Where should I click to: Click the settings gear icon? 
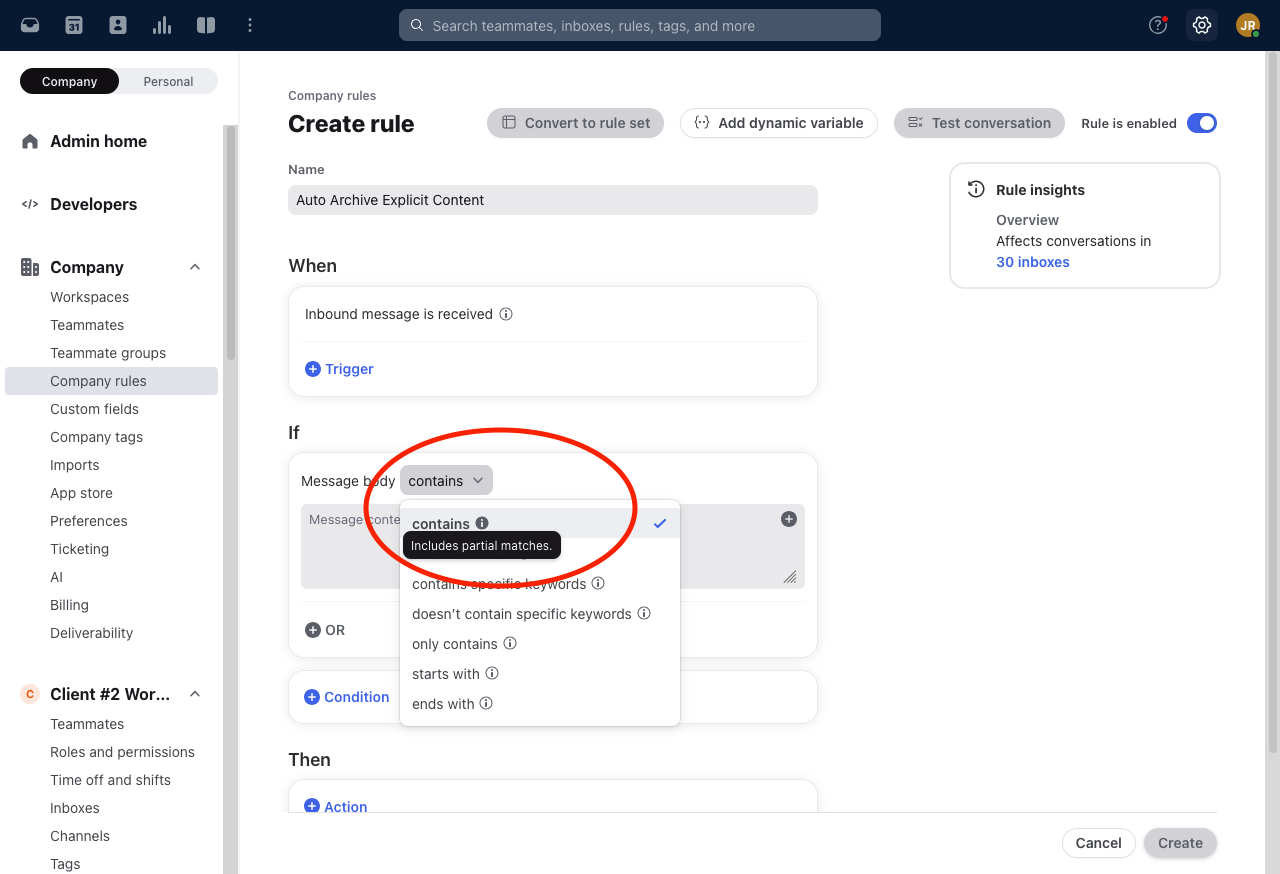(x=1202, y=25)
